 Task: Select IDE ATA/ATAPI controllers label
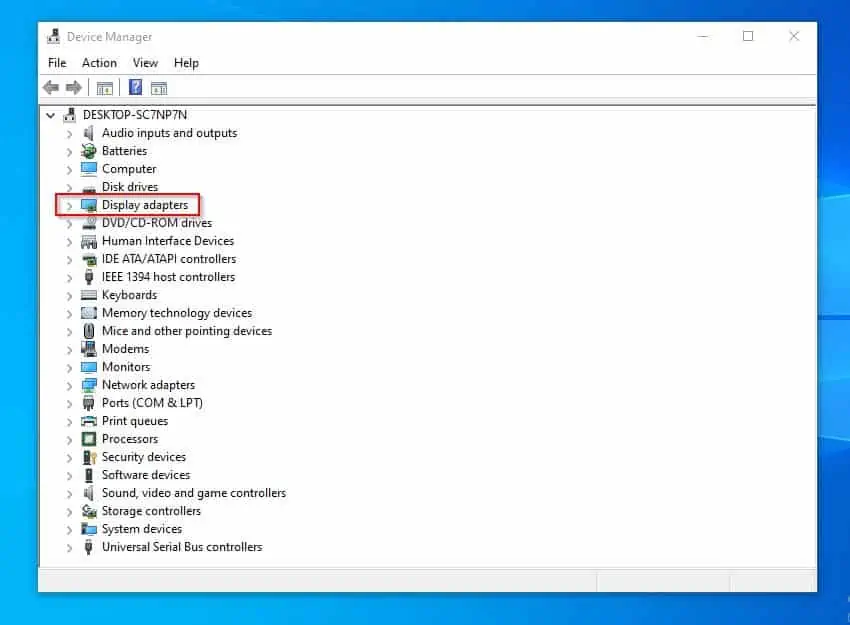tap(169, 259)
